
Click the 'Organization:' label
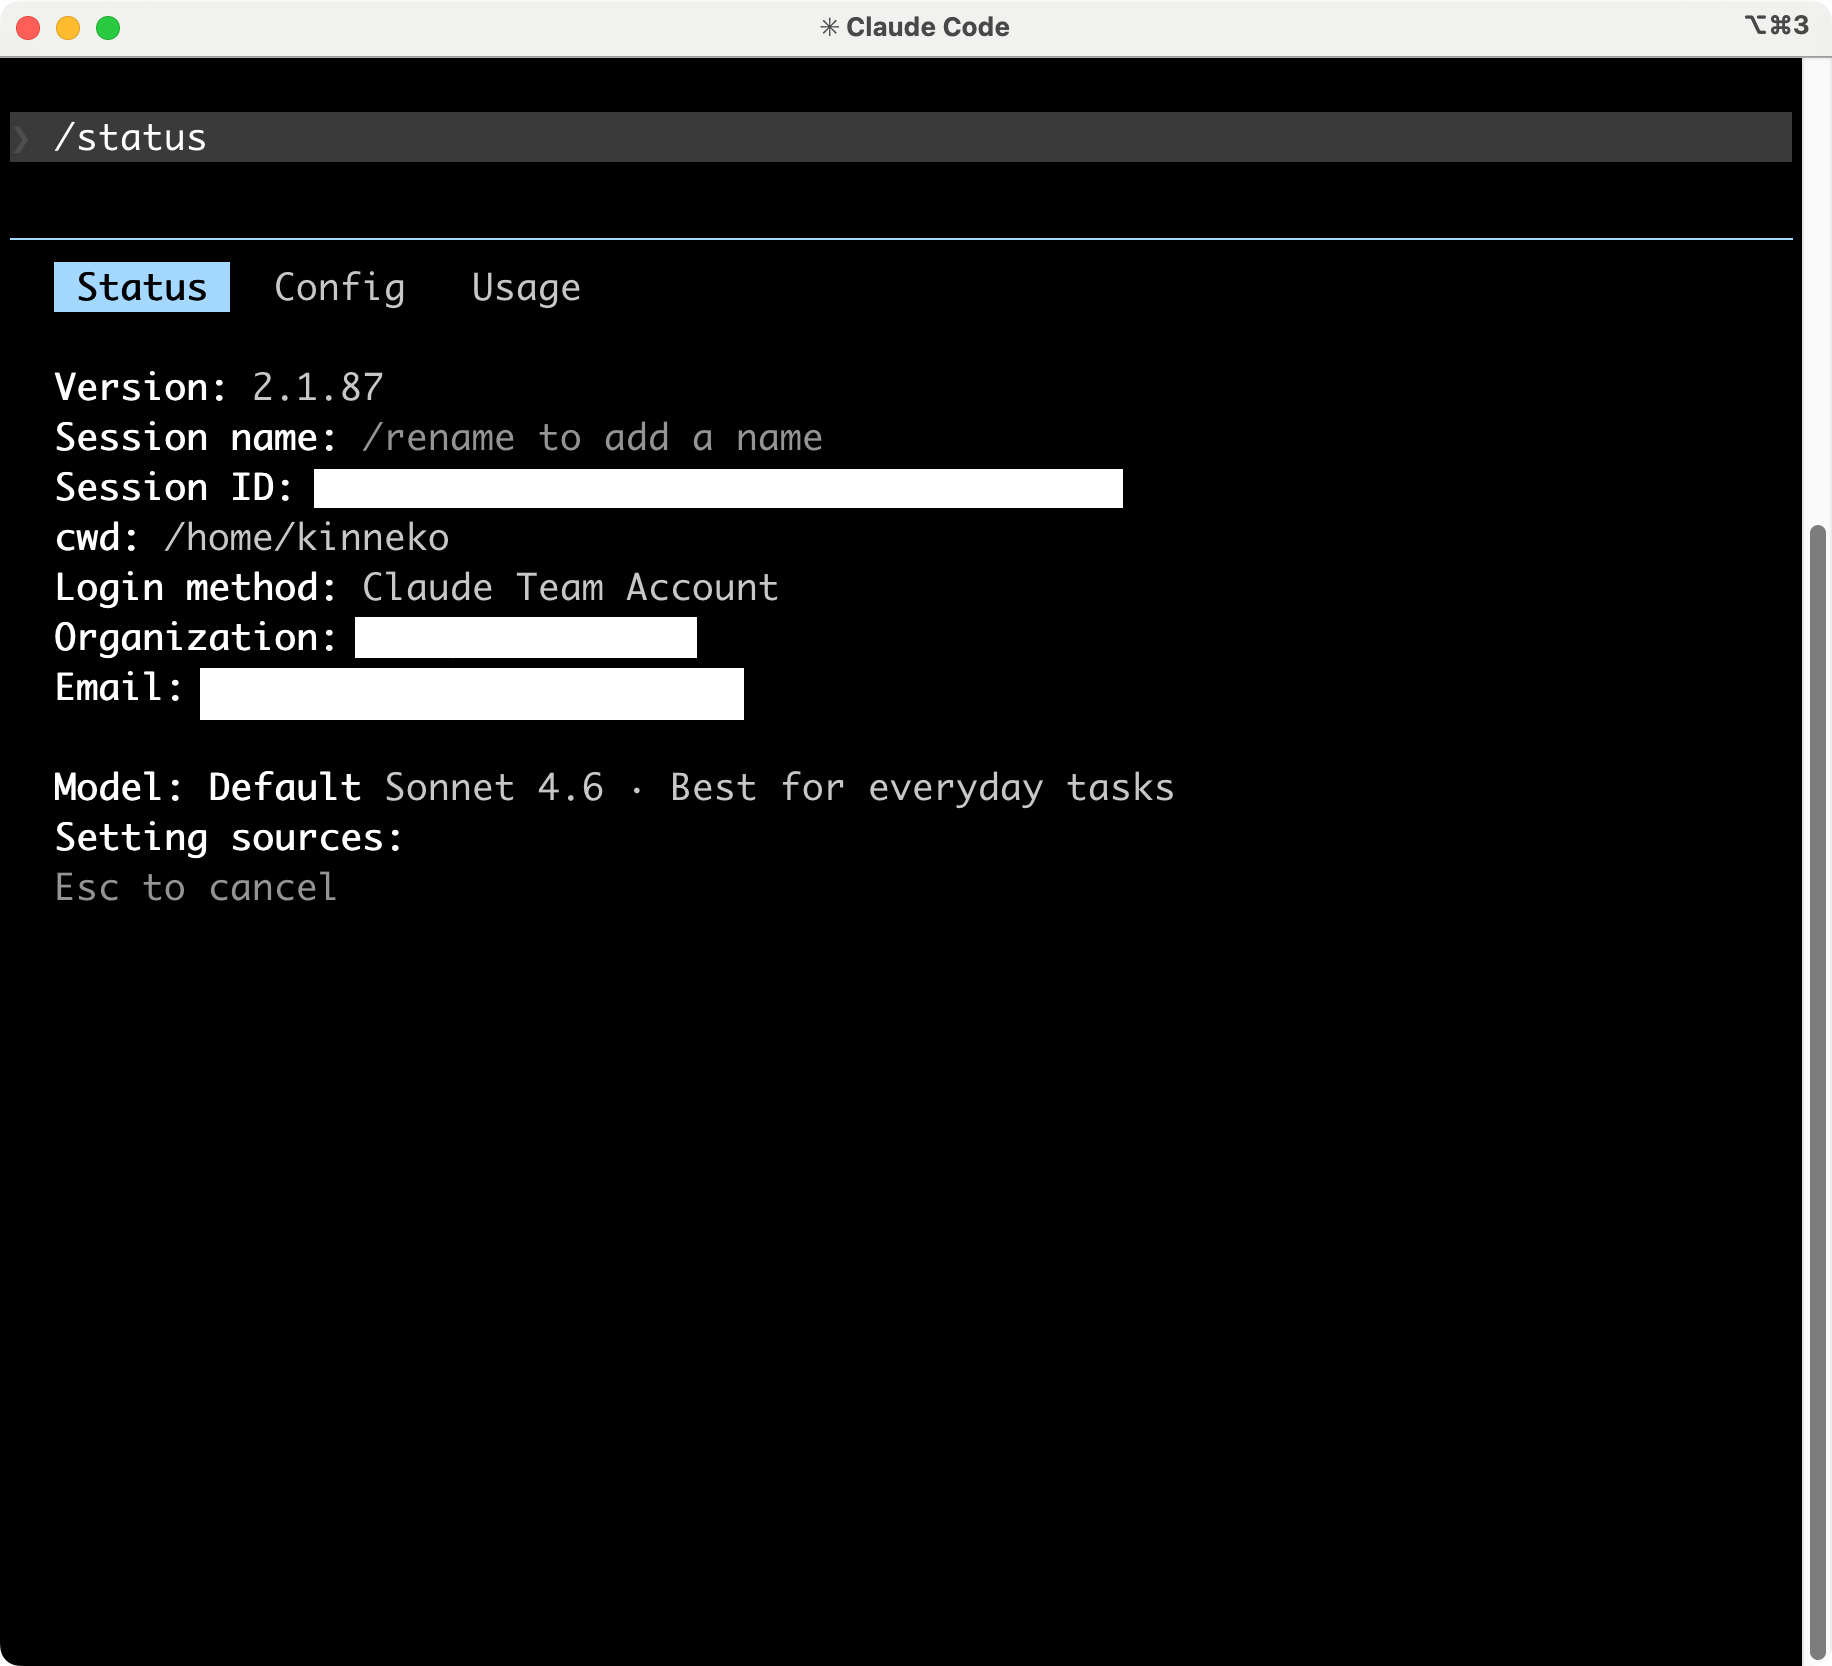click(x=196, y=637)
